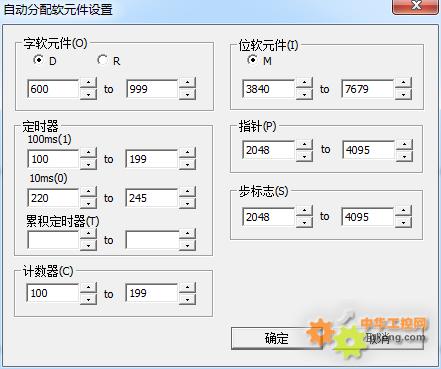Click the bit device start field 3840
This screenshot has width=441, height=369.
(x=269, y=89)
